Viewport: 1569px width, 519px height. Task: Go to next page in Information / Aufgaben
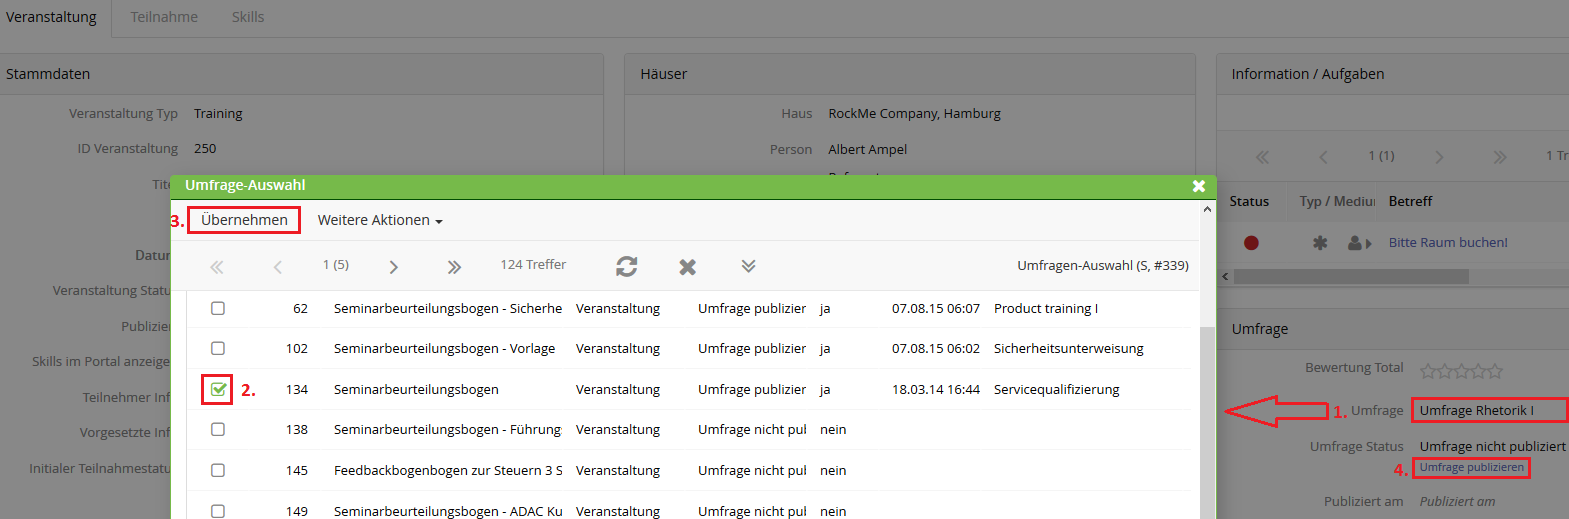click(x=1439, y=157)
